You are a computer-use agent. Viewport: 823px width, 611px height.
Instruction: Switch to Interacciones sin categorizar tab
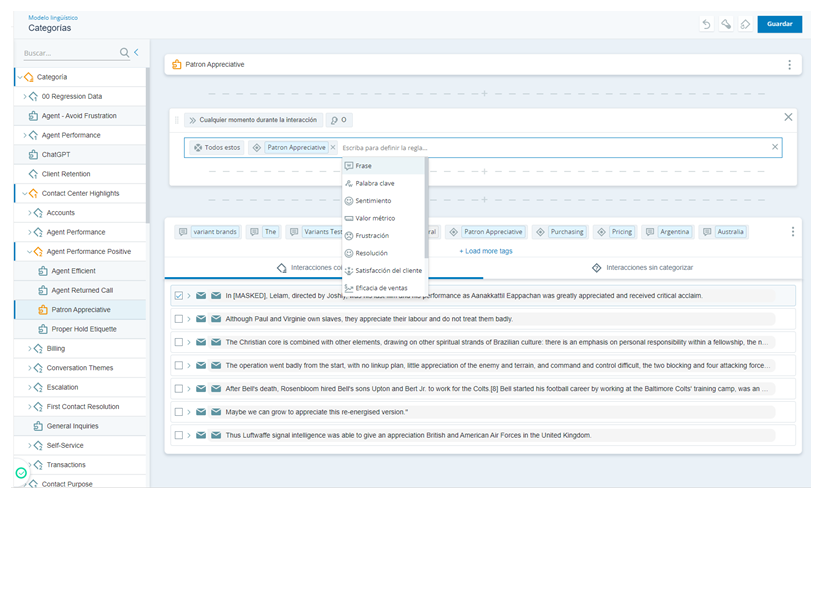[642, 268]
